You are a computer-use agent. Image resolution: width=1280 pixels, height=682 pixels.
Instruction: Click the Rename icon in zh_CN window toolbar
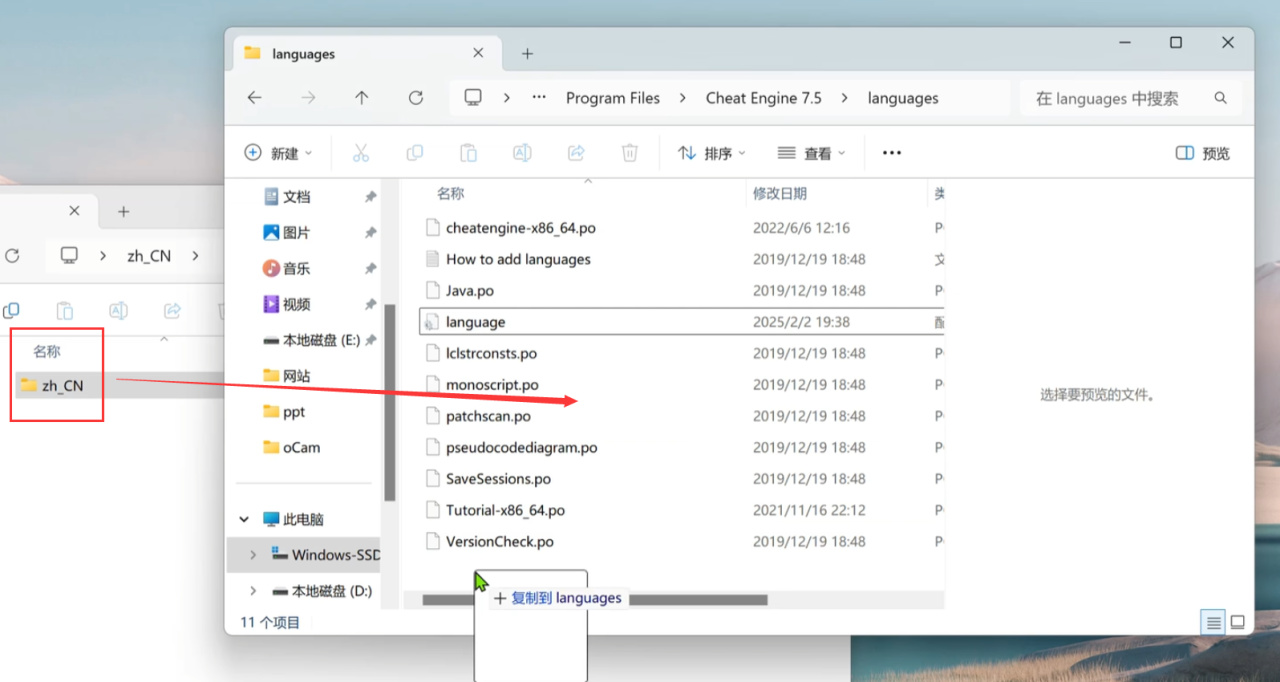point(118,311)
